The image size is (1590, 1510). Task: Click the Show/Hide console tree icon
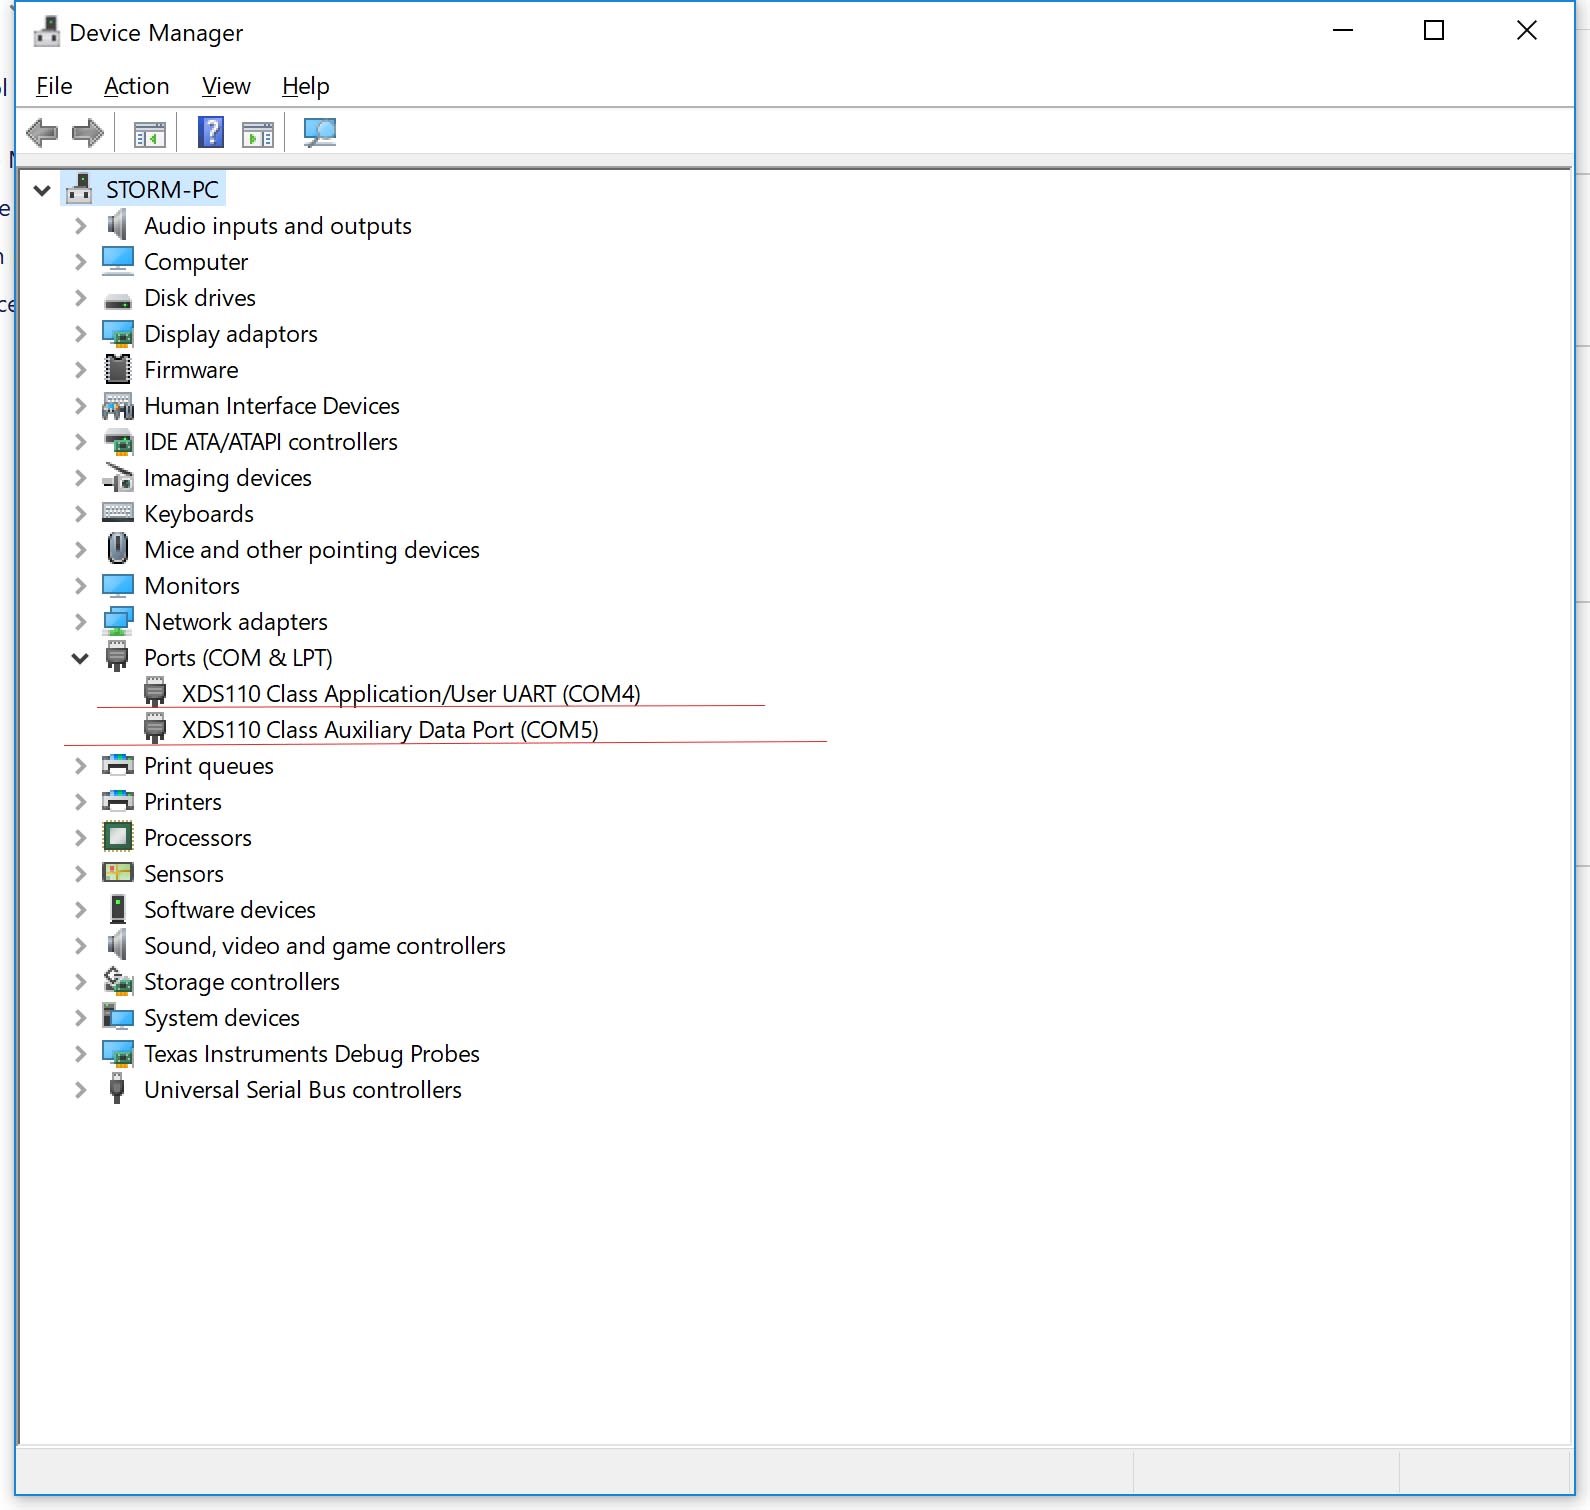point(150,133)
